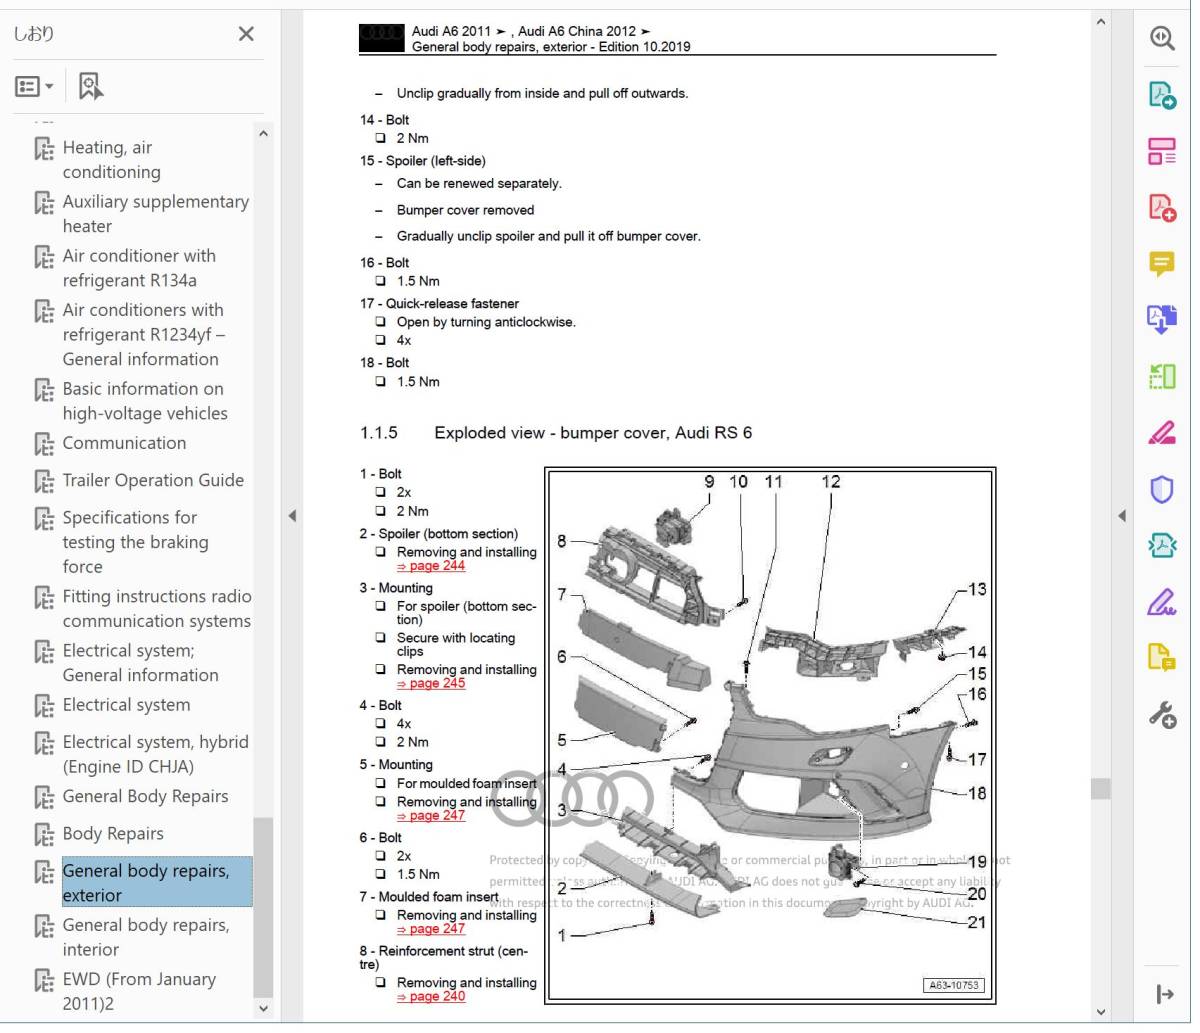Image resolution: width=1200 pixels, height=1033 pixels.
Task: Follow 'page 247' link under Moulded foam insert
Action: 431,929
